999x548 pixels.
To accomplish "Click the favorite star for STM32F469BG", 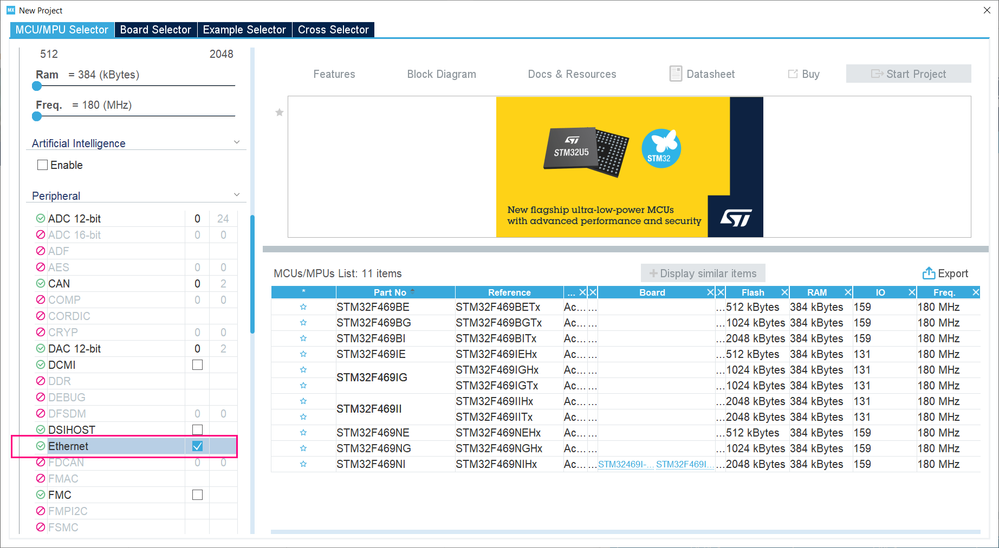I will pos(303,323).
